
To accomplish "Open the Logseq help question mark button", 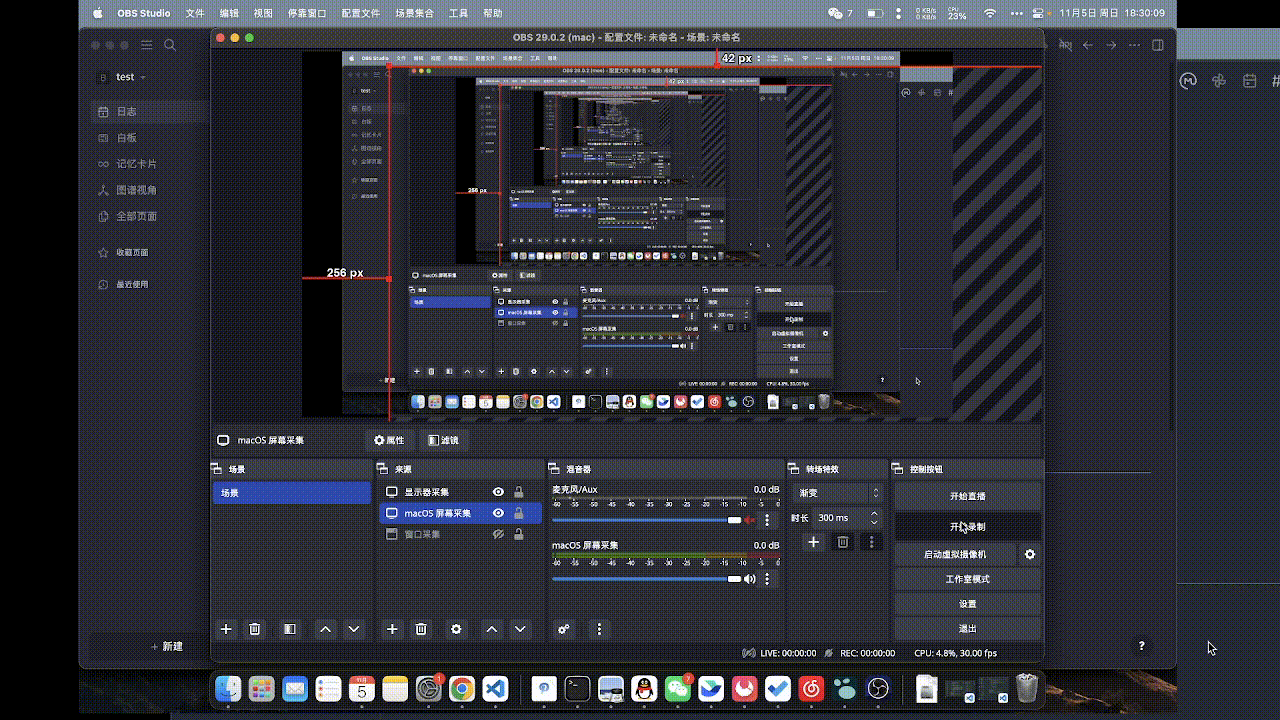I will [1142, 646].
